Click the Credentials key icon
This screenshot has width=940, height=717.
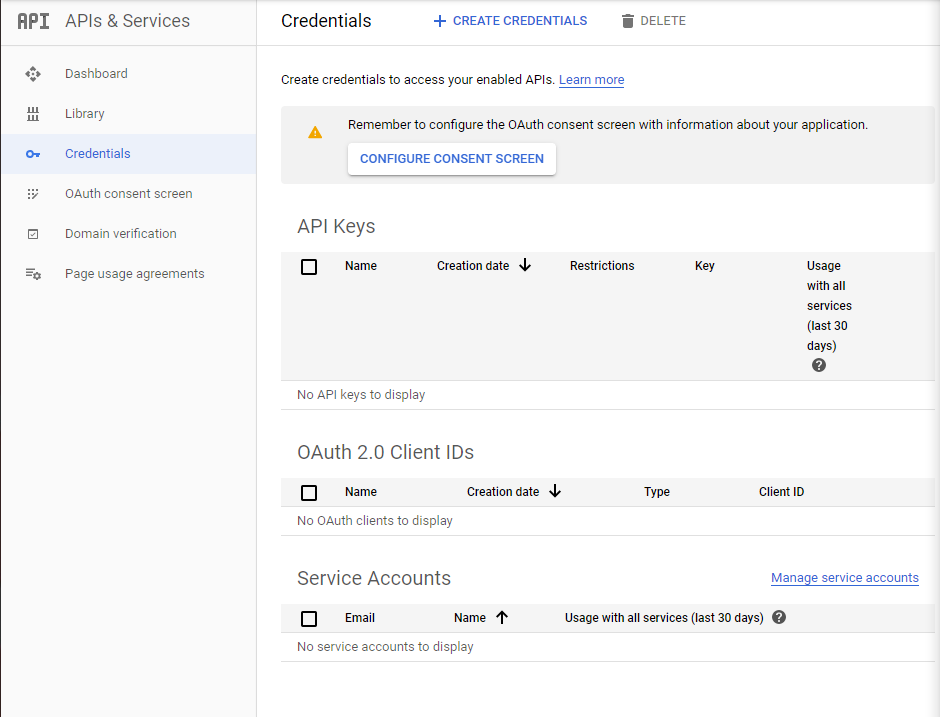(x=33, y=154)
